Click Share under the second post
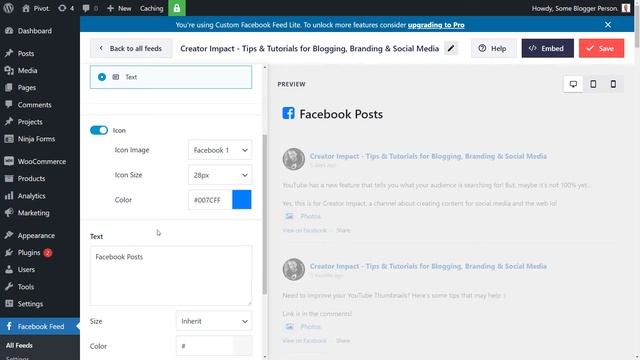 [x=343, y=340]
